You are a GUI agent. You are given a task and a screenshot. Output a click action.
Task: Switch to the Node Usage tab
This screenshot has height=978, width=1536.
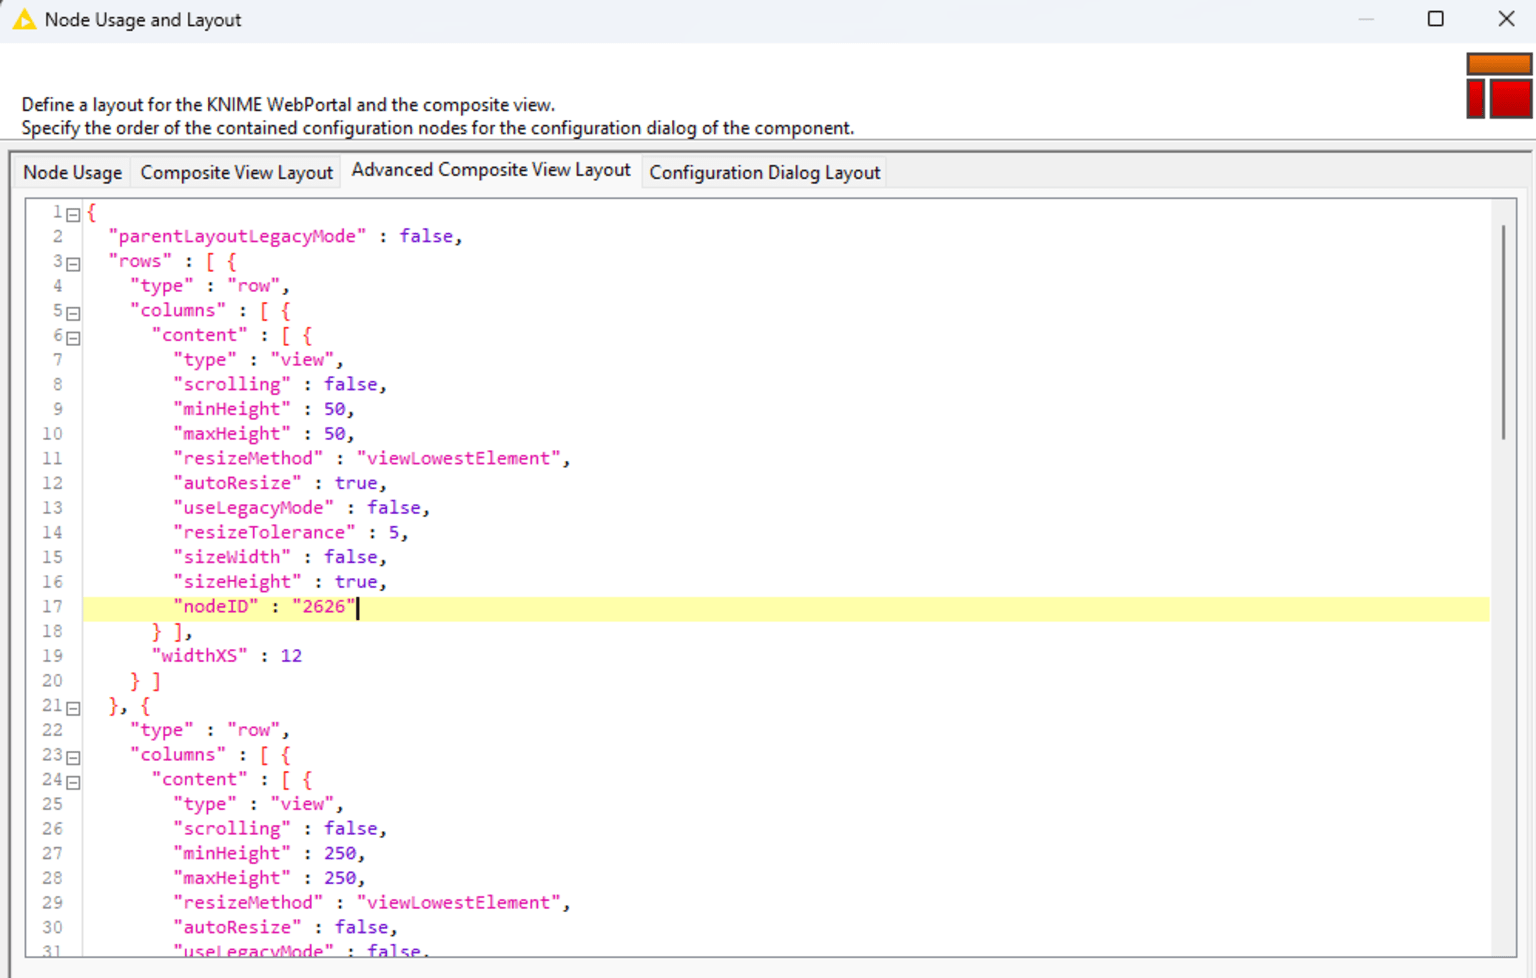[72, 172]
